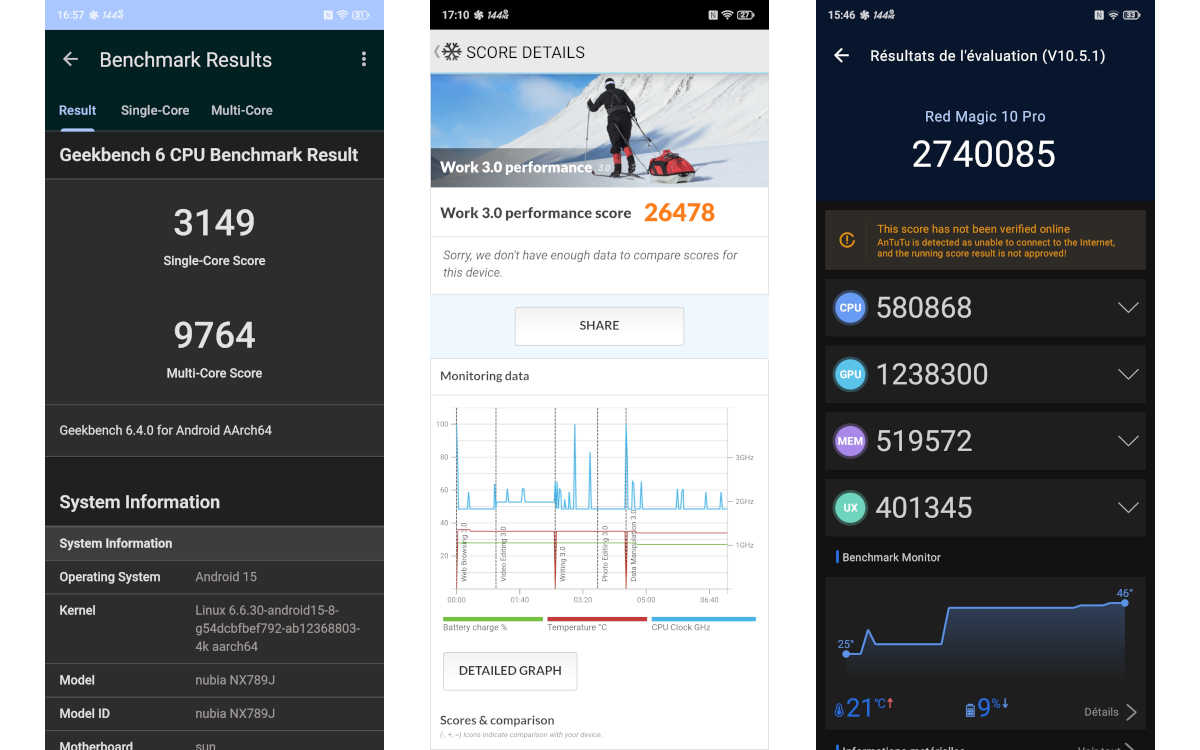
Task: Tap the 'Sorry, we don't have enough data' message
Action: click(590, 264)
